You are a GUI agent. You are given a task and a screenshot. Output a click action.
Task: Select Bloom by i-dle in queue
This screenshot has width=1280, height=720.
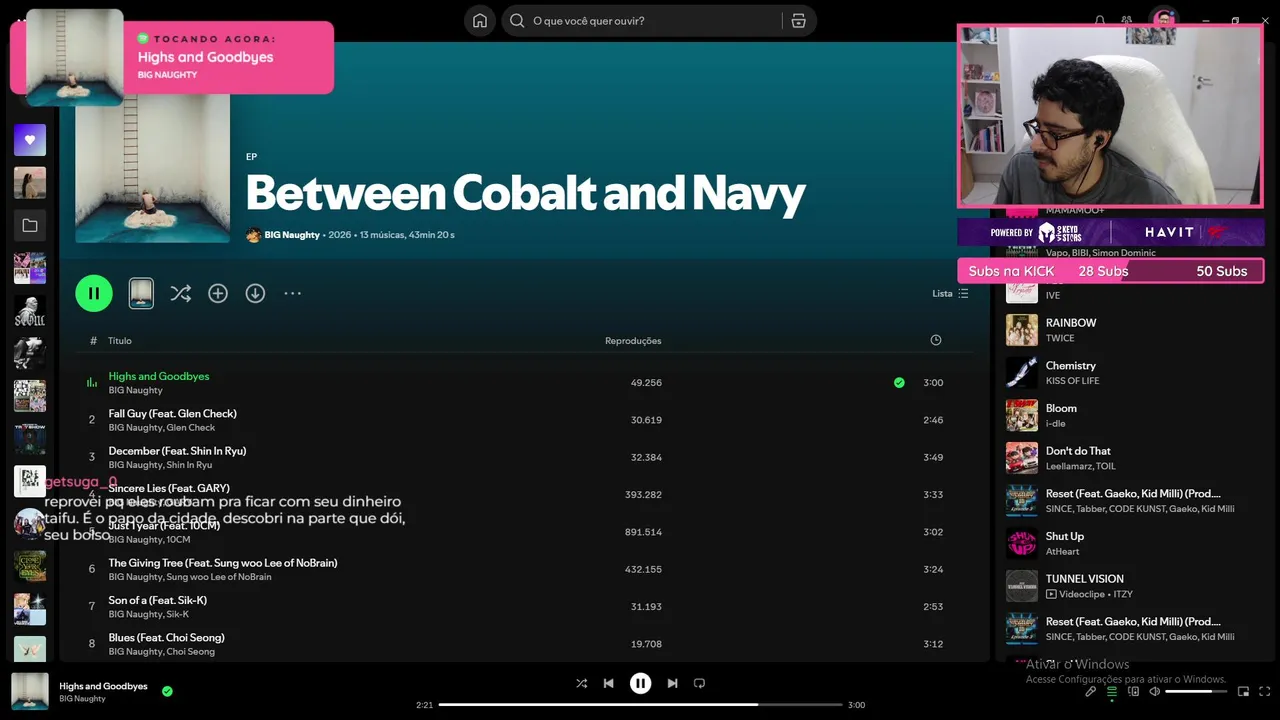click(x=1061, y=408)
